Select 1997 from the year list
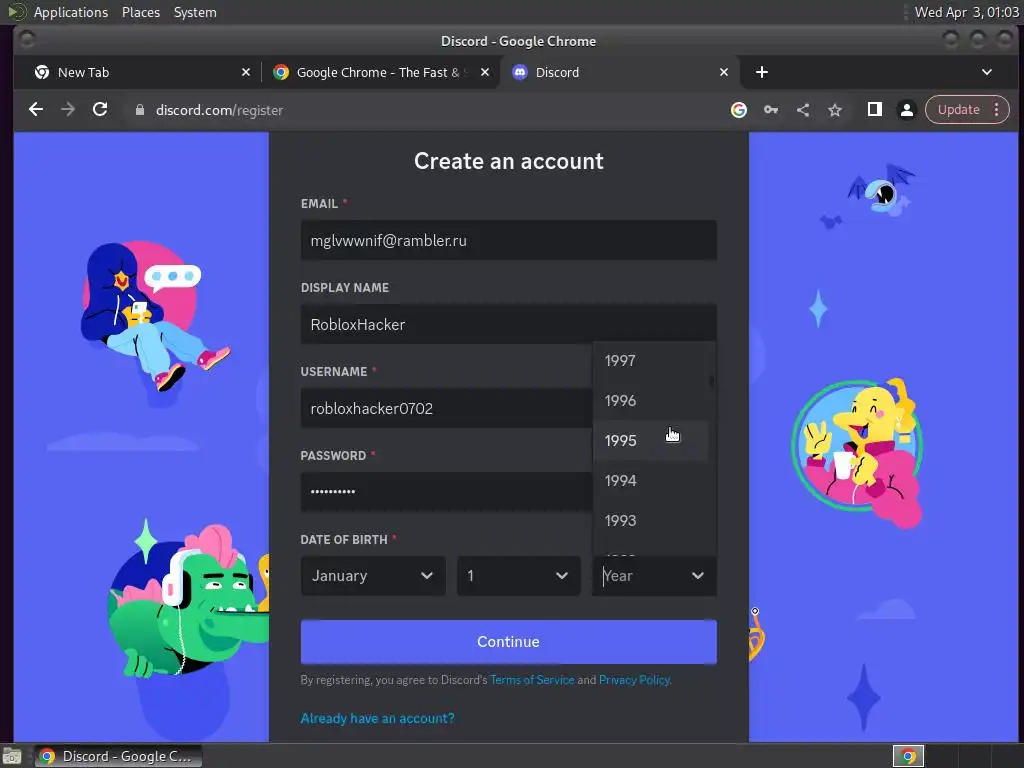1024x768 pixels. tap(650, 360)
